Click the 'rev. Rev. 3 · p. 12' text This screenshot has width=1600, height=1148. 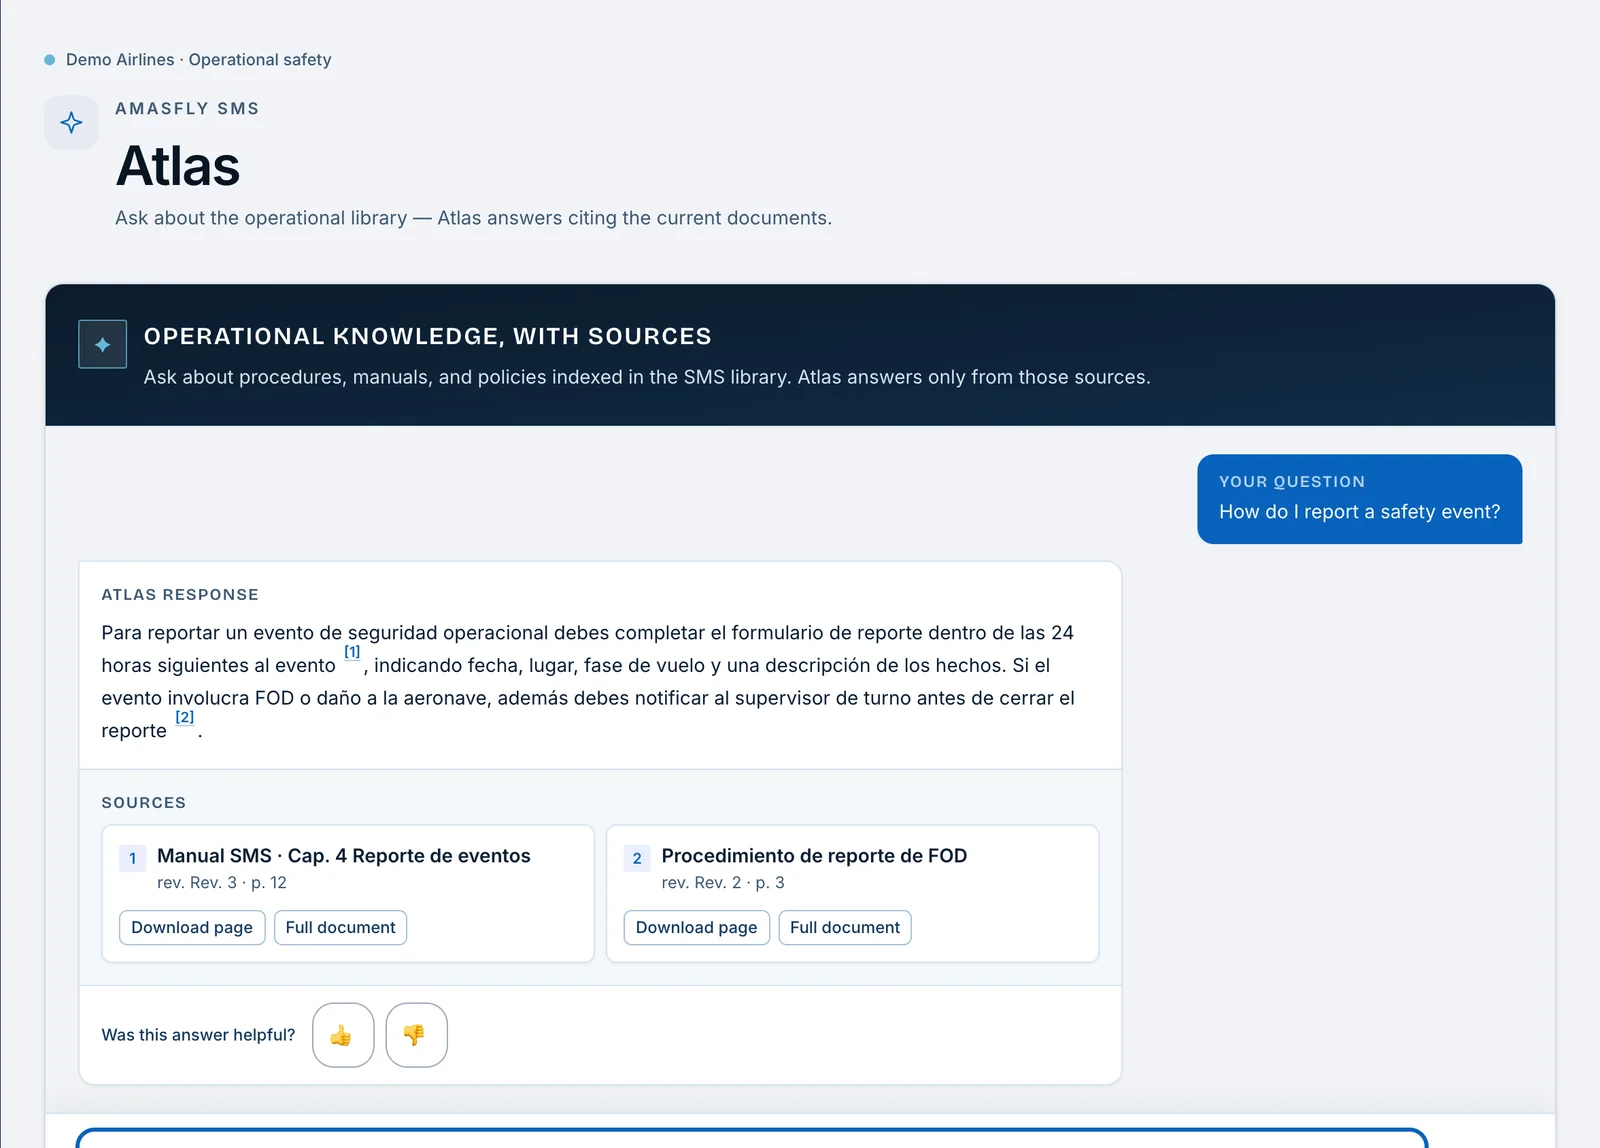pos(222,882)
